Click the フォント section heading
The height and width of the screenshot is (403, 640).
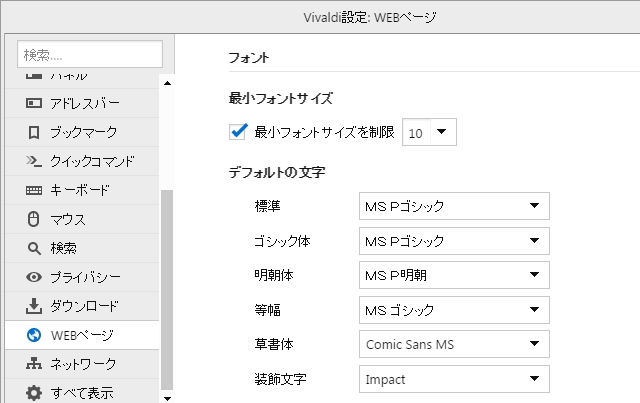tap(249, 58)
